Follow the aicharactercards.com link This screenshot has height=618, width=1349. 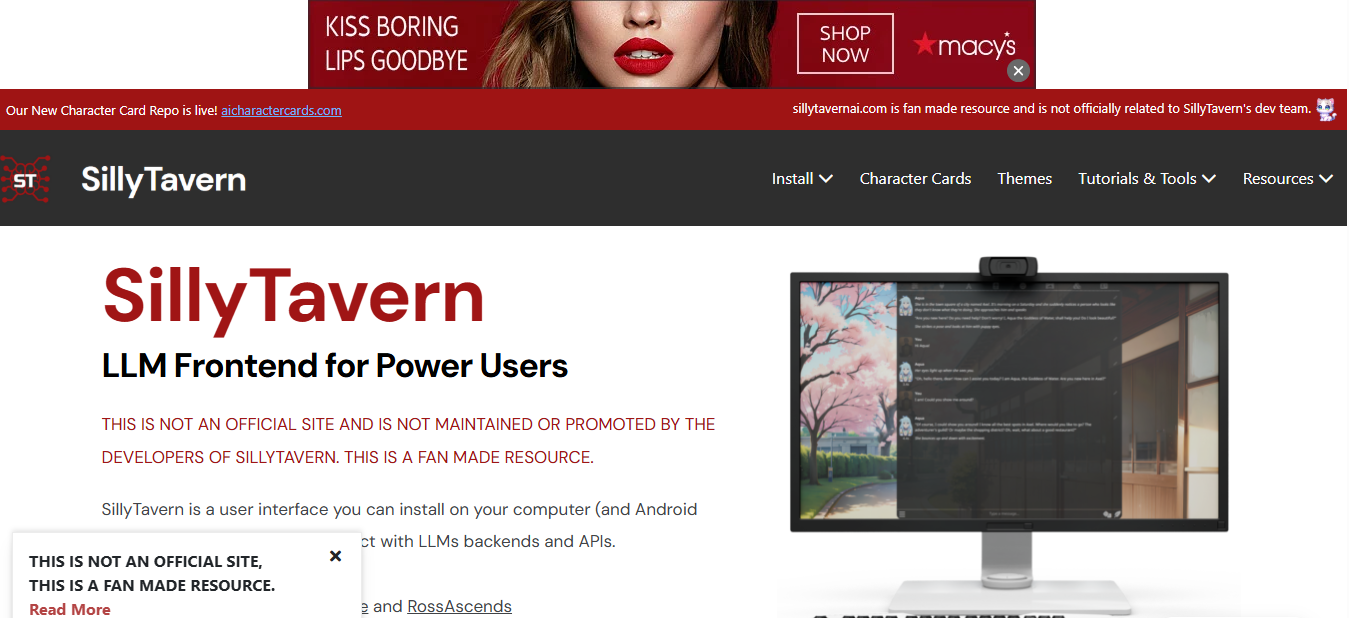281,110
